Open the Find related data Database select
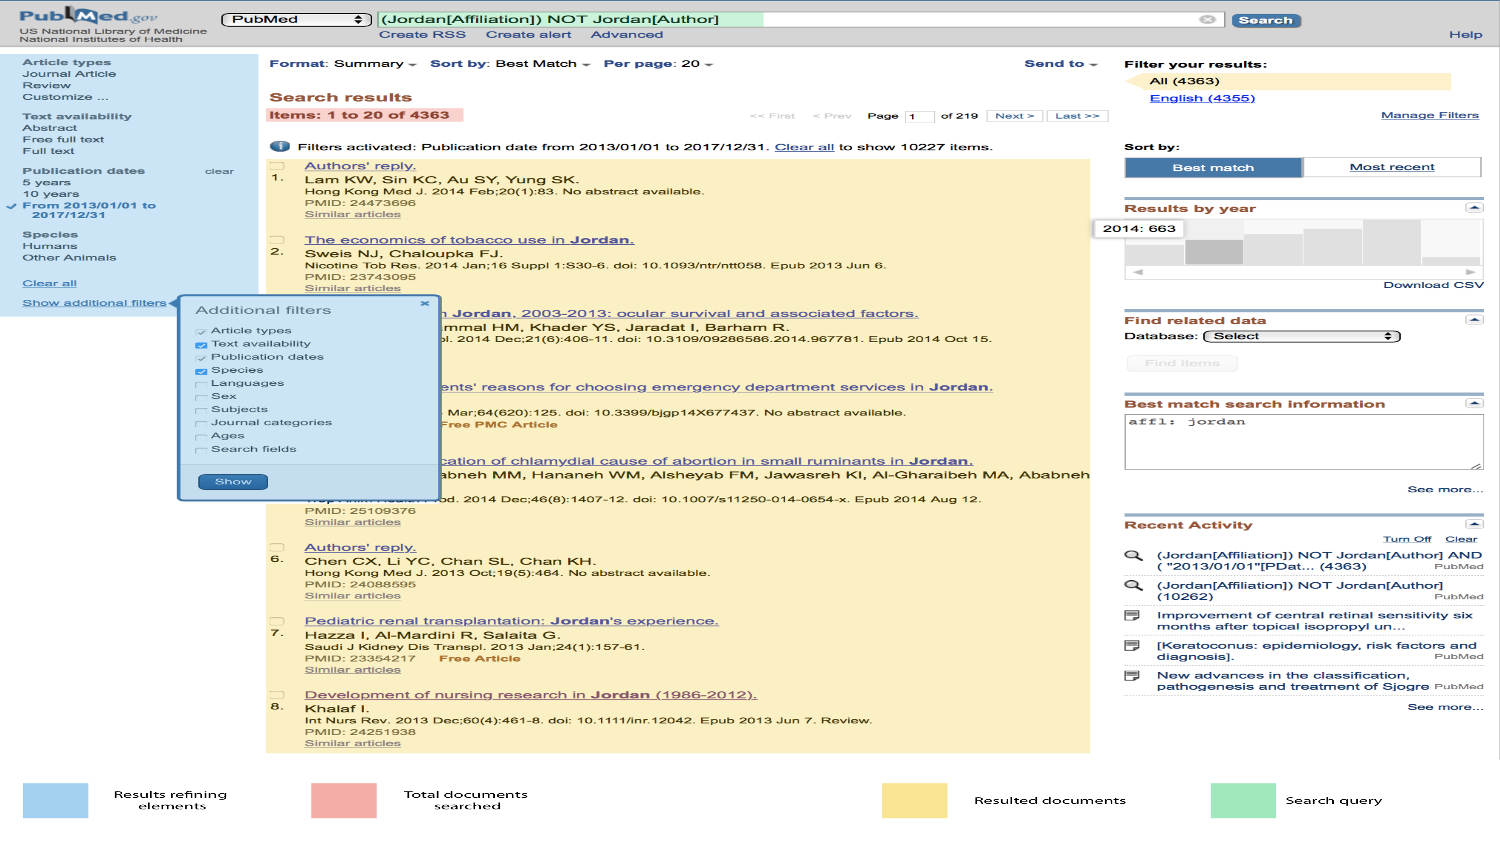1500x844 pixels. tap(1301, 337)
